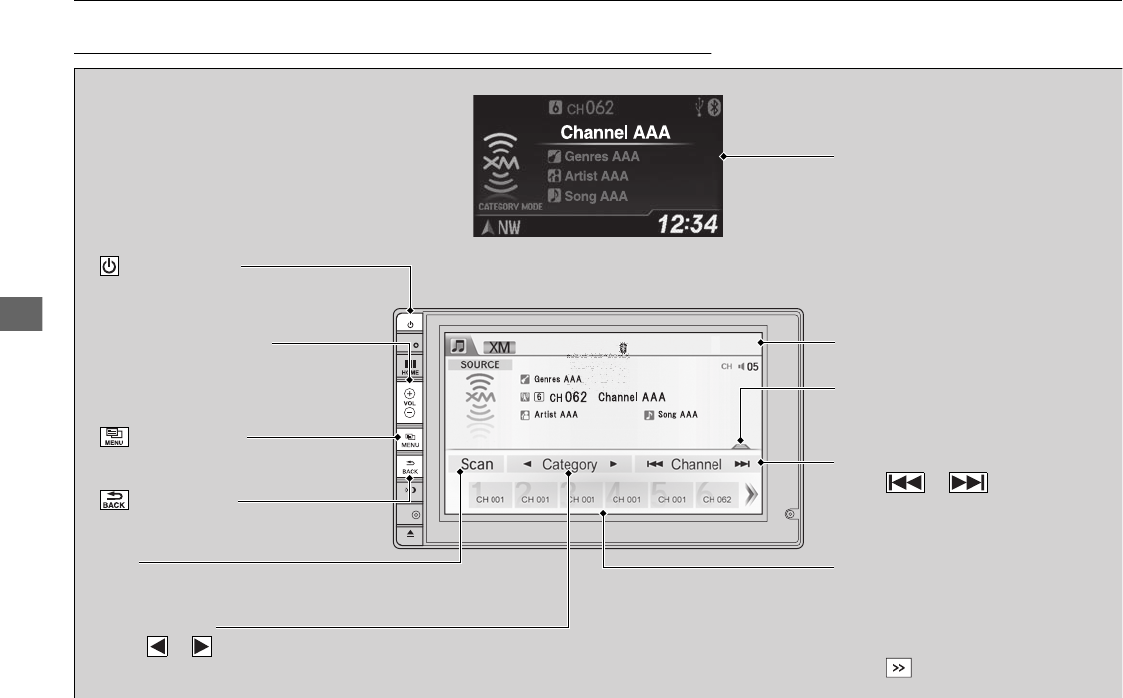Tap the 12:34 clock
1123x698 pixels.
688,225
